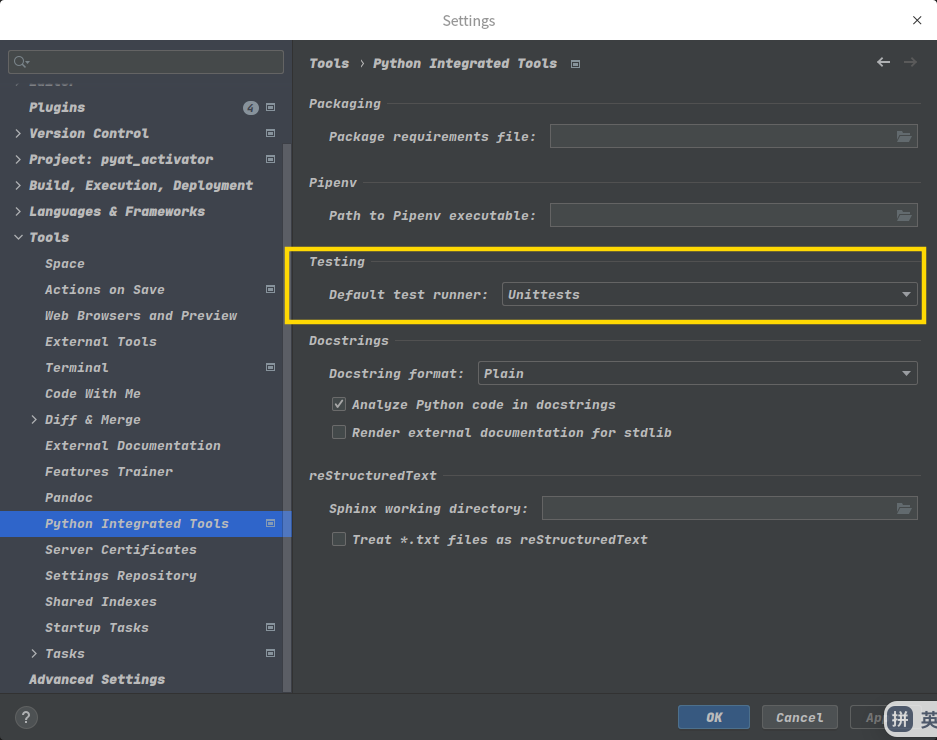Toggle Analyze Python code in docstrings

pyautogui.click(x=339, y=405)
